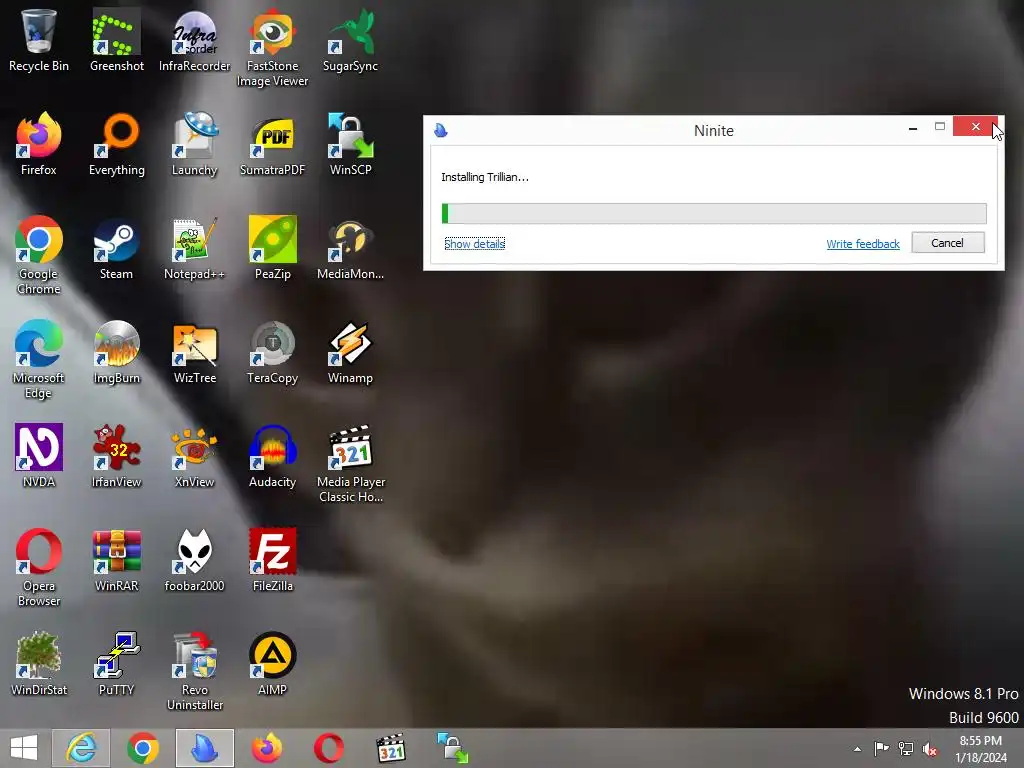Image resolution: width=1024 pixels, height=768 pixels.
Task: Switch to Ninite taskbar button
Action: (204, 748)
